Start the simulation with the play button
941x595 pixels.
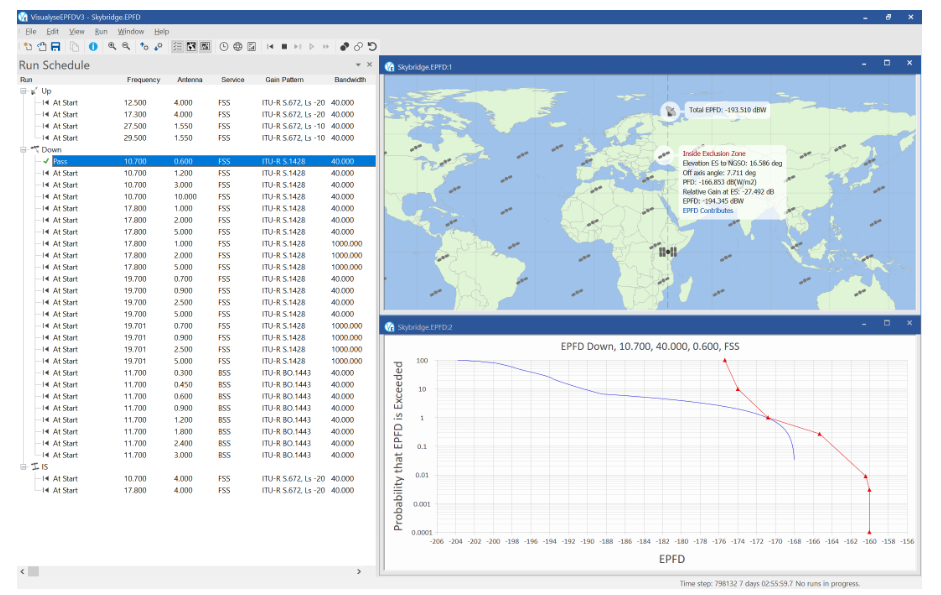point(311,46)
